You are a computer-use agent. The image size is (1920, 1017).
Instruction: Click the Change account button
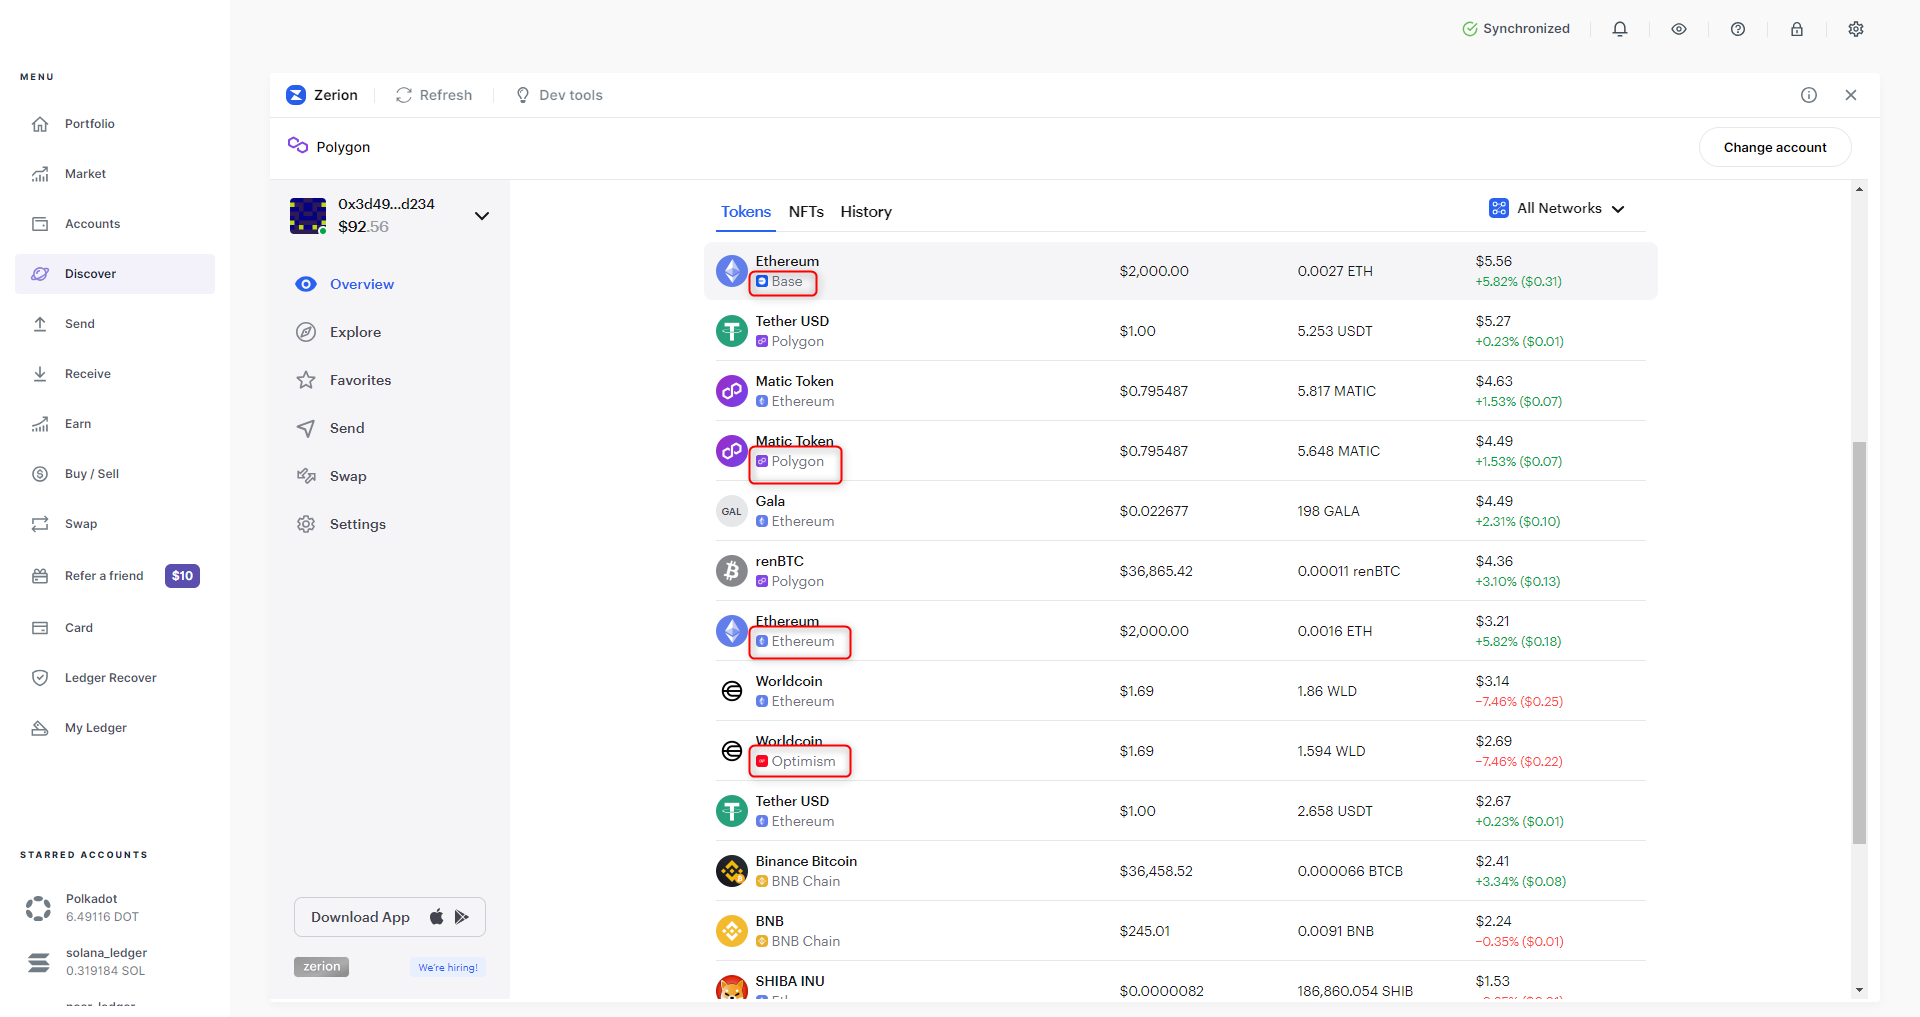click(1774, 147)
